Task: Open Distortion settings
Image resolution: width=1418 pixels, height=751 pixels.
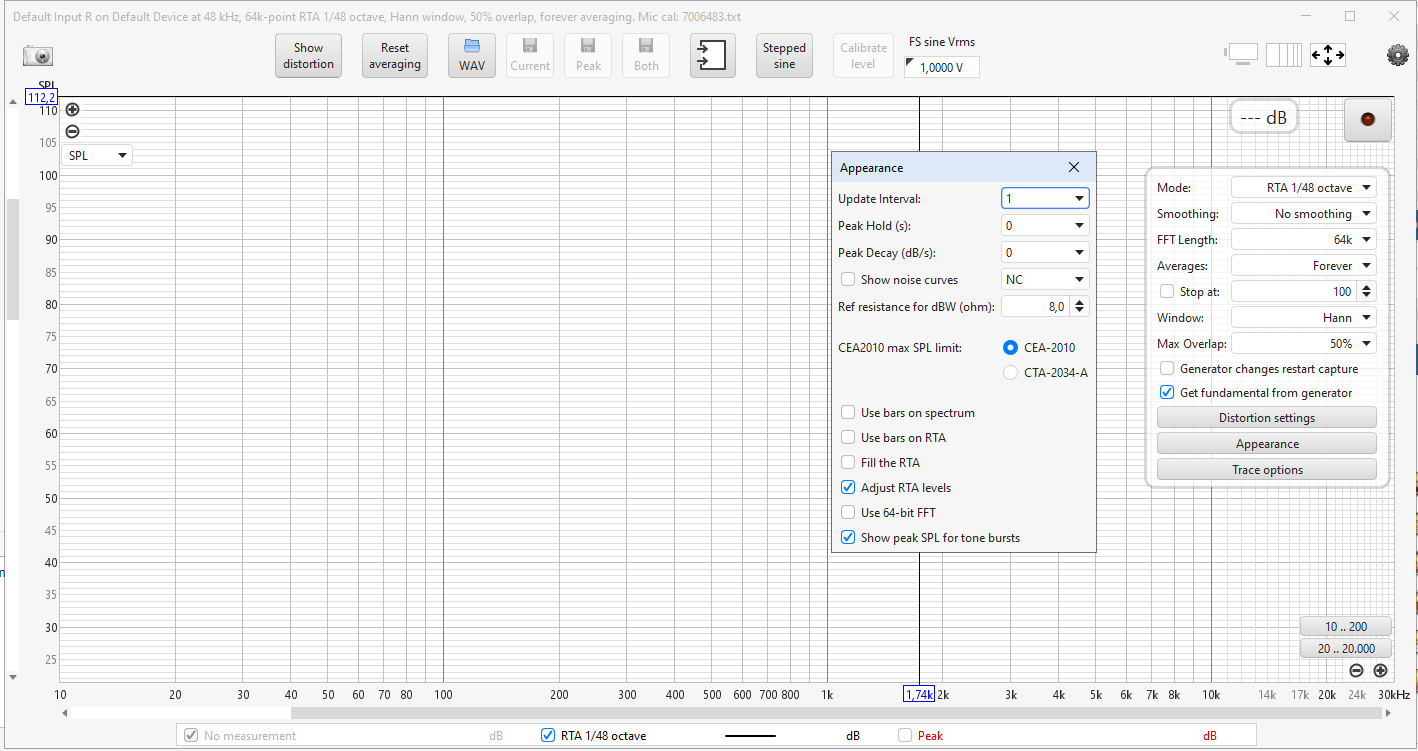Action: coord(1267,418)
